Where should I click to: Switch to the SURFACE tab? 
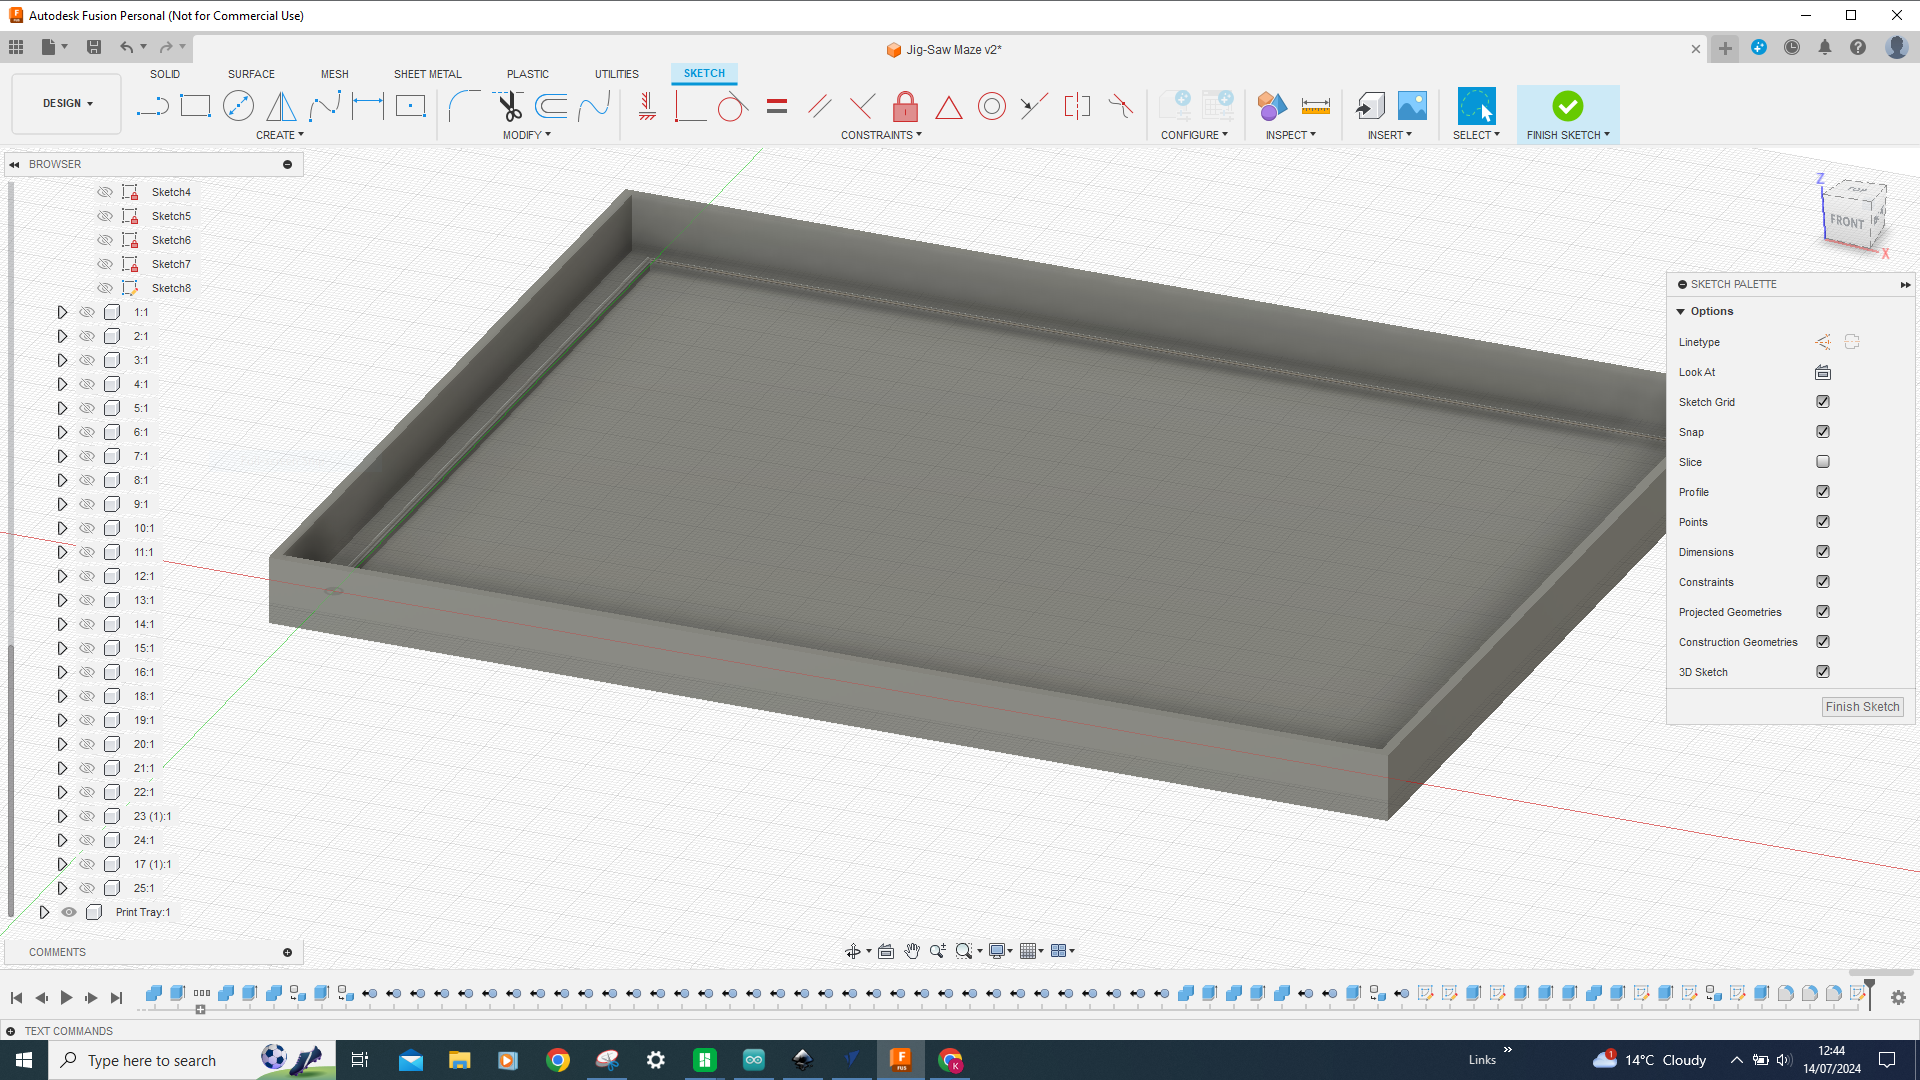click(251, 74)
